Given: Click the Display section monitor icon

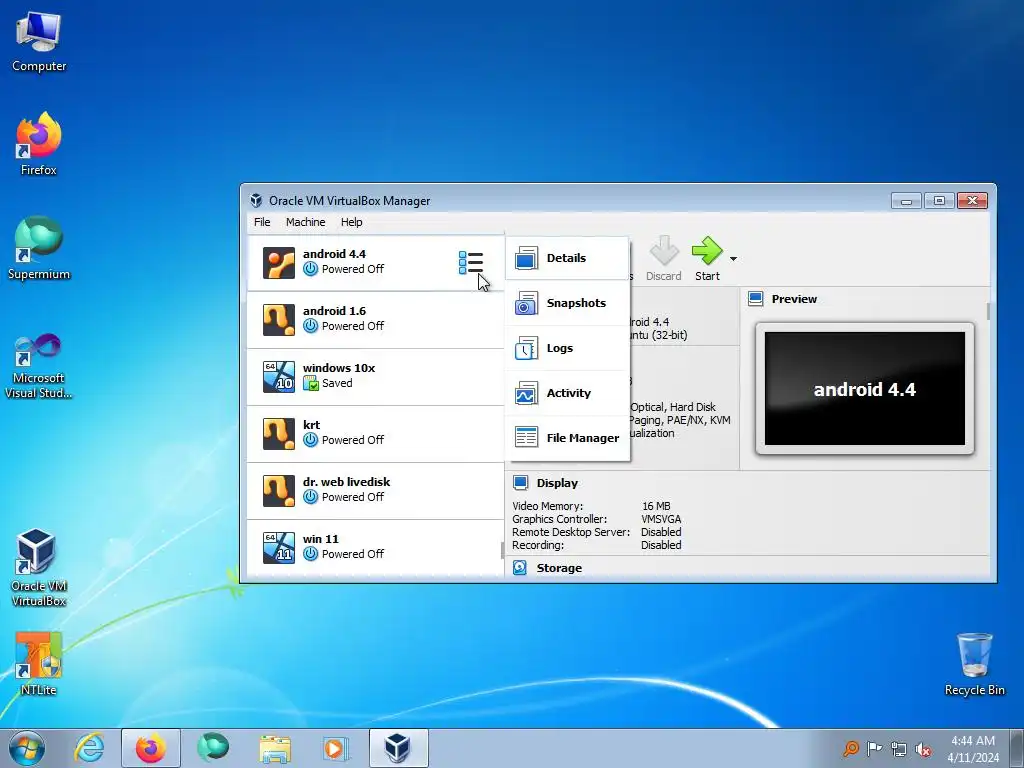Looking at the screenshot, I should [x=520, y=483].
